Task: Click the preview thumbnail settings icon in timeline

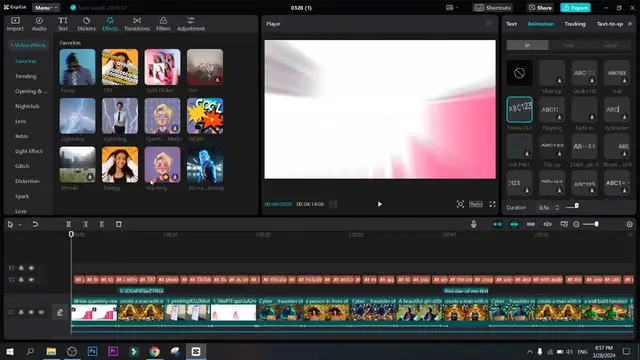Action: point(564,224)
